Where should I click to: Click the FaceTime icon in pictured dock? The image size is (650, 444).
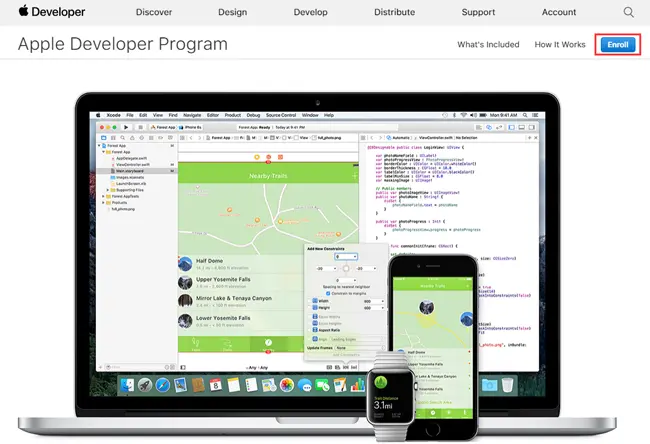(x=323, y=386)
